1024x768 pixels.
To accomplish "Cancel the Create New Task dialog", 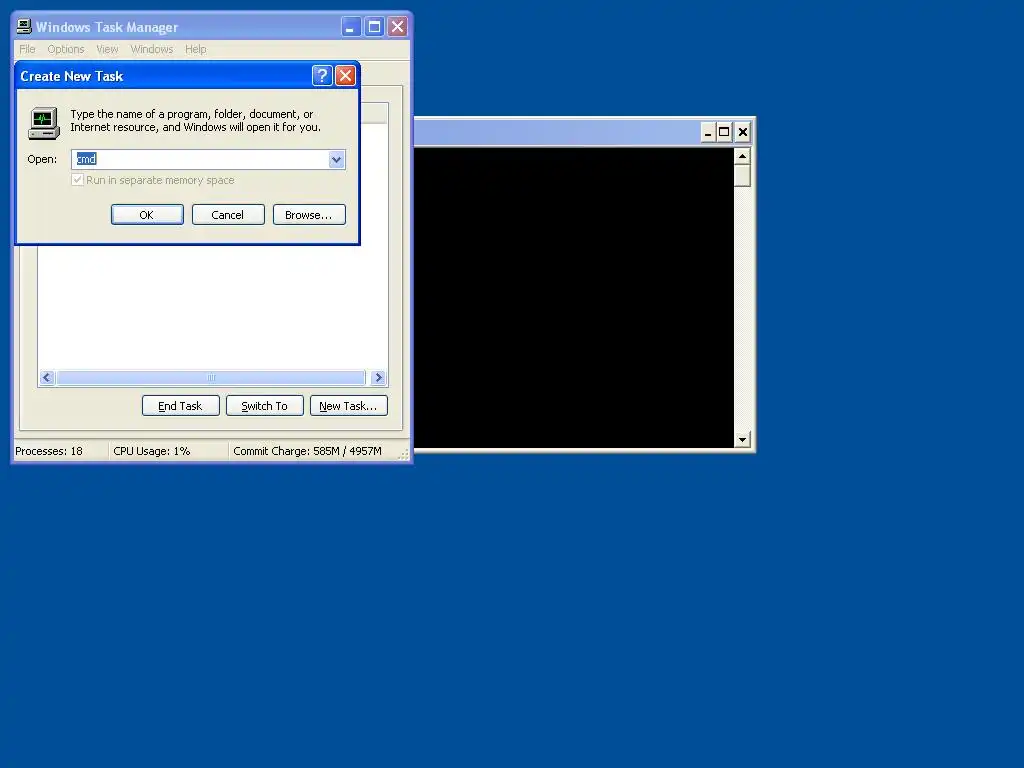I will [228, 215].
